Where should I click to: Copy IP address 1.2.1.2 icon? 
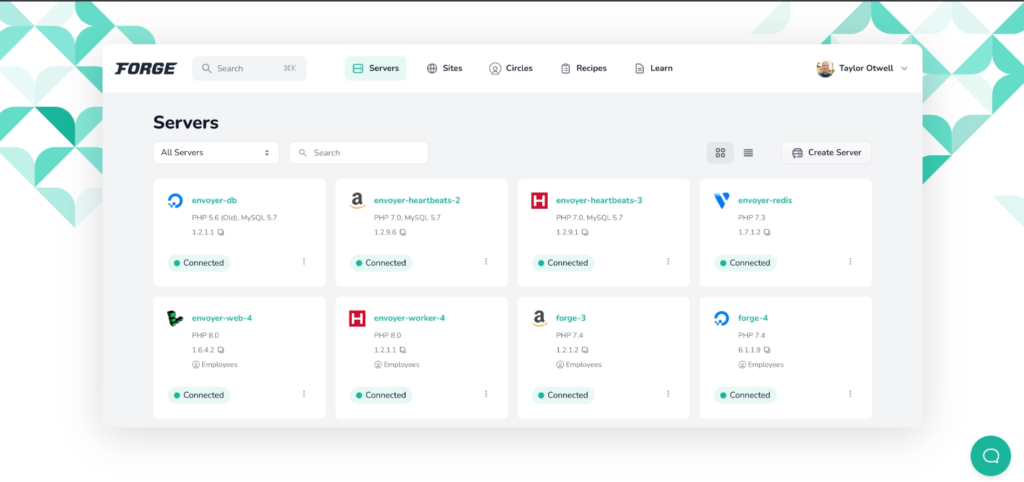(x=585, y=350)
